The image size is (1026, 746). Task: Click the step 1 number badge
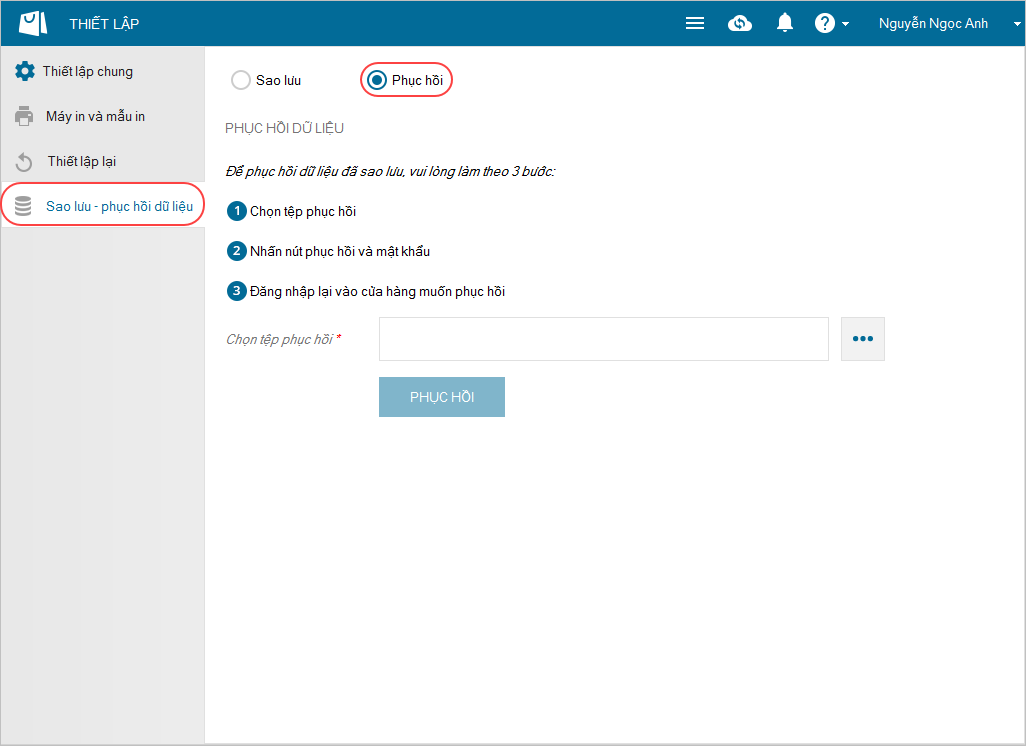[x=237, y=211]
